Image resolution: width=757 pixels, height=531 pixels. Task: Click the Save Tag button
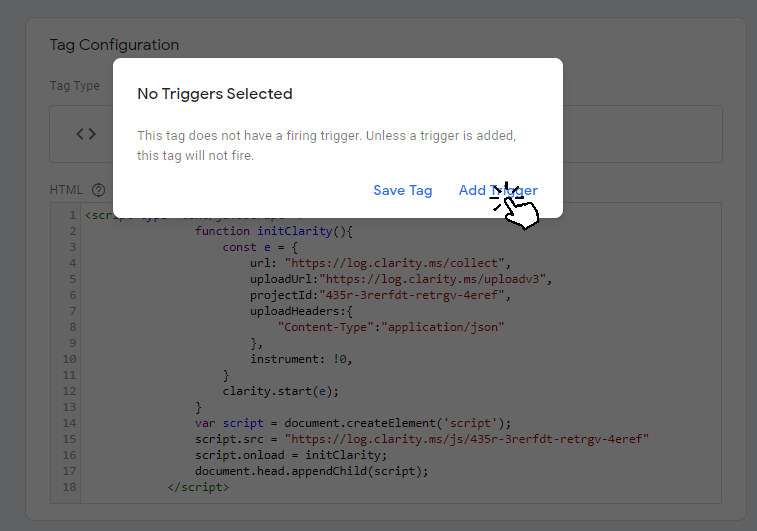(x=403, y=191)
